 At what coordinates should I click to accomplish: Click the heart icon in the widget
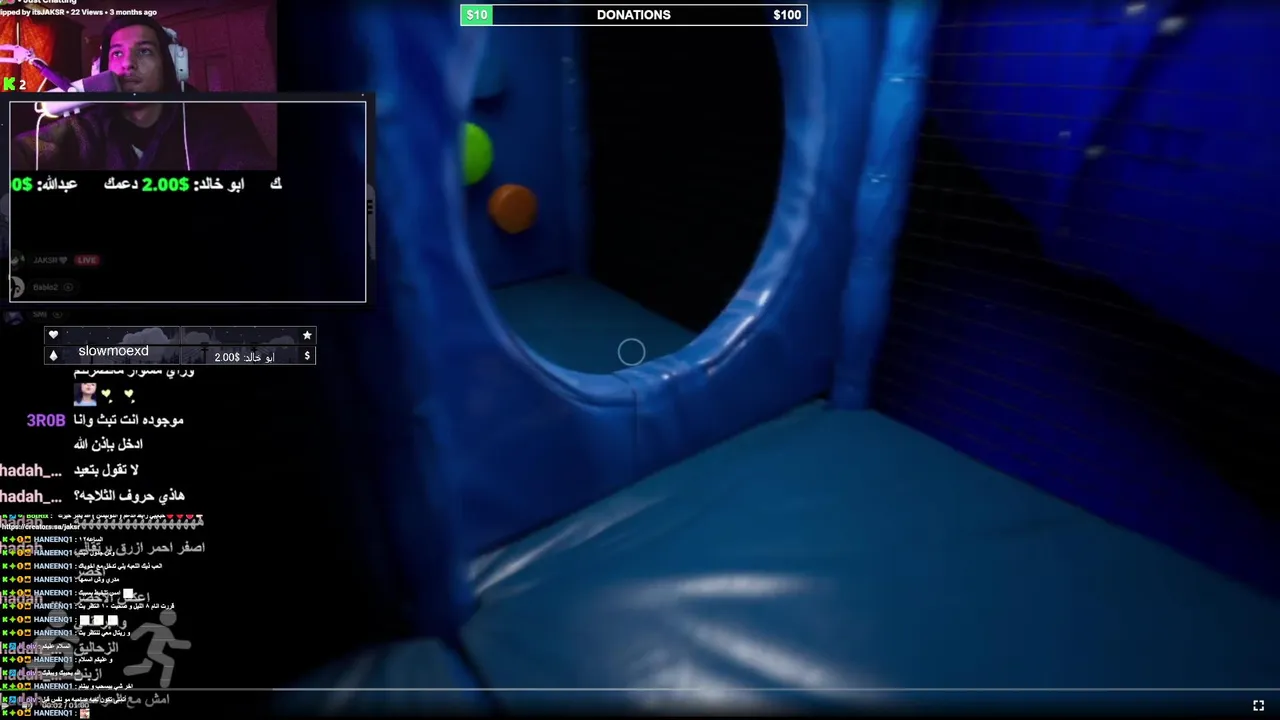(x=53, y=335)
